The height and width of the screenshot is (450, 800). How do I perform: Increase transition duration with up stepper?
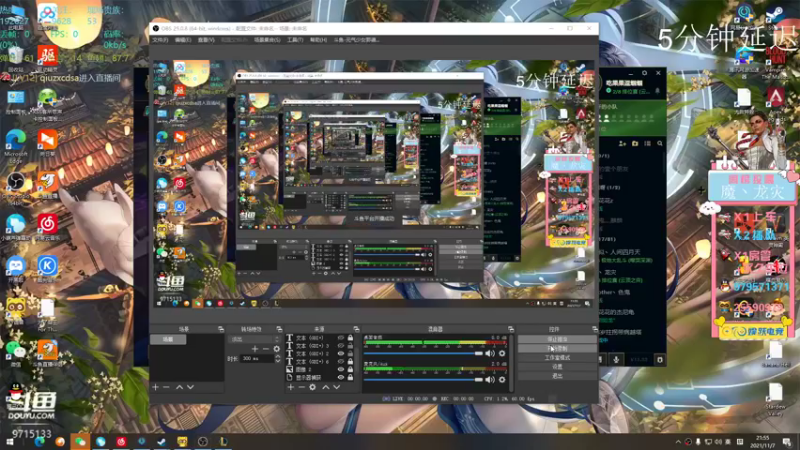tap(278, 357)
